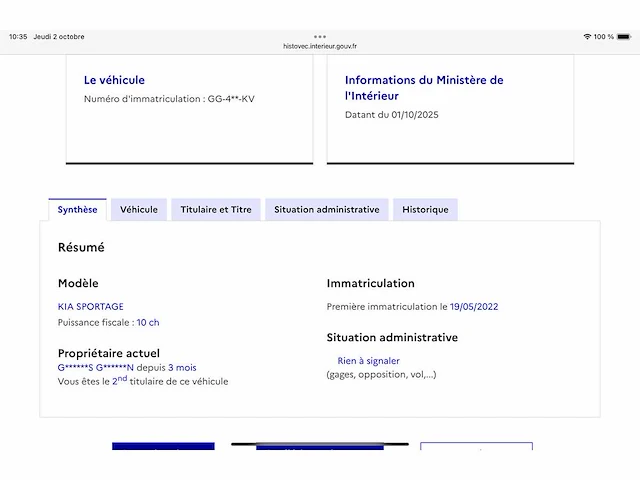Screen dimensions: 640x480
Task: Click the first registration date 19/05/2022
Action: click(x=474, y=306)
